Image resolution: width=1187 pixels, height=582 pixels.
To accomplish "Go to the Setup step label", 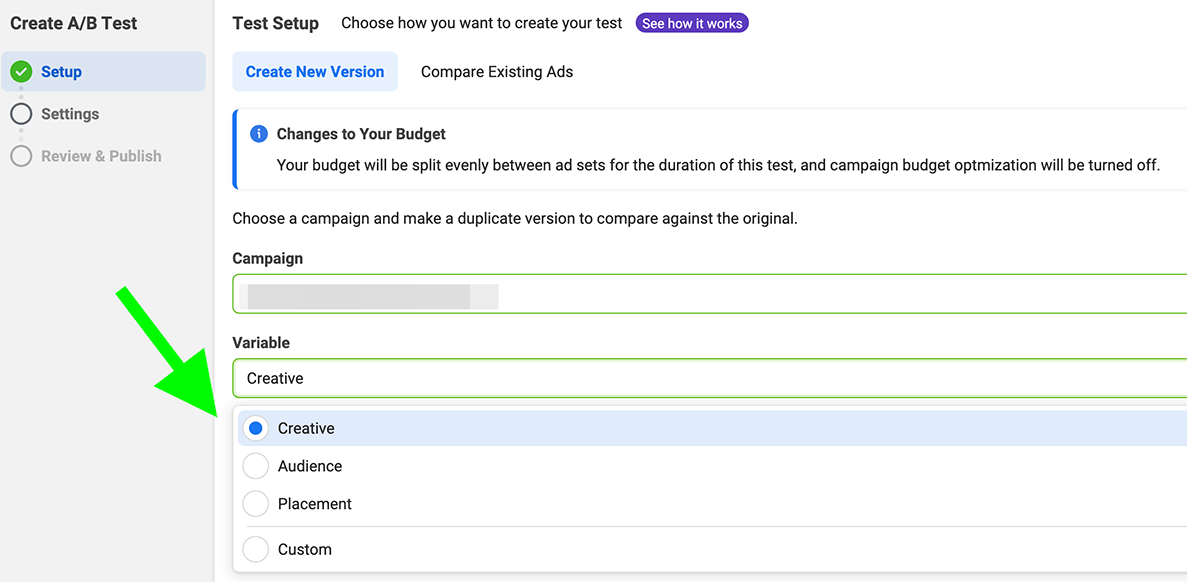I will point(61,72).
